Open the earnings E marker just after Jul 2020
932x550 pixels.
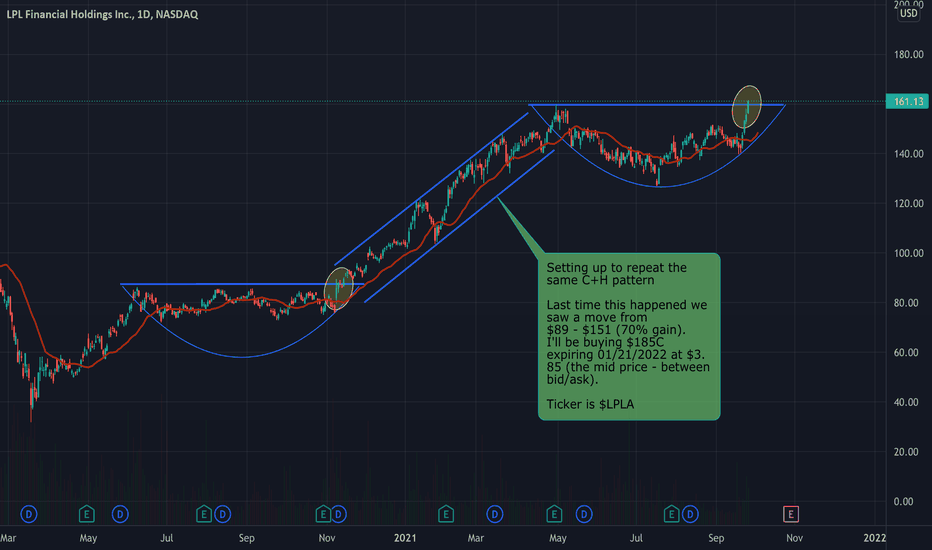point(204,514)
